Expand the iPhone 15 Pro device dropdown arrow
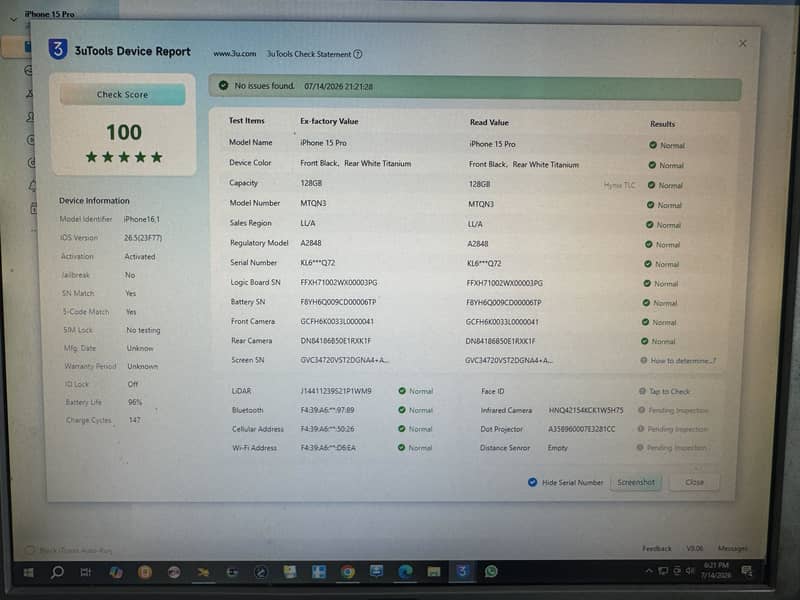The image size is (800, 600). [x=14, y=19]
